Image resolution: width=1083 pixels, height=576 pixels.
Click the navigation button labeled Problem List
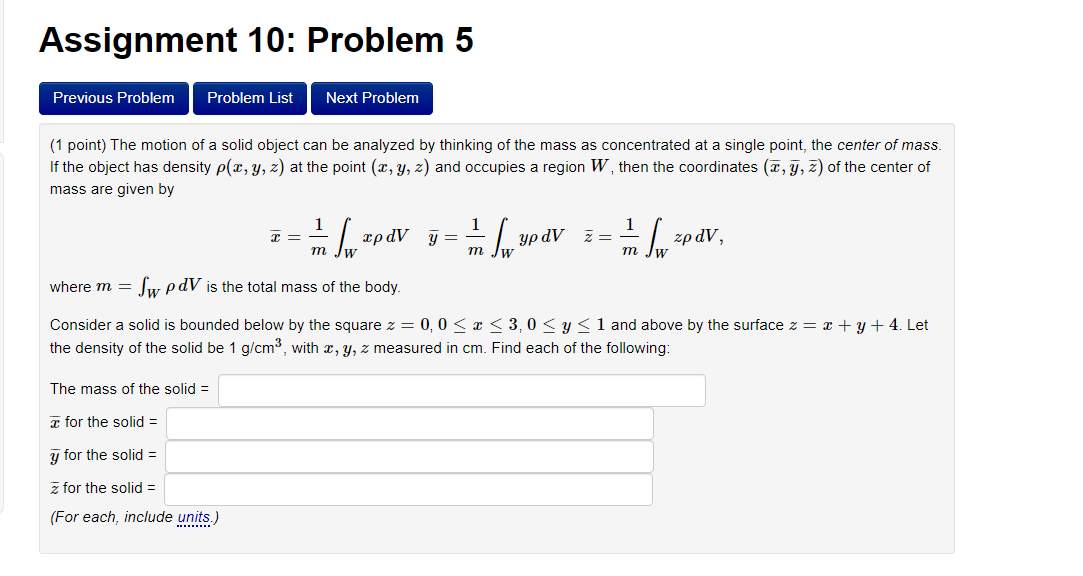[x=249, y=98]
